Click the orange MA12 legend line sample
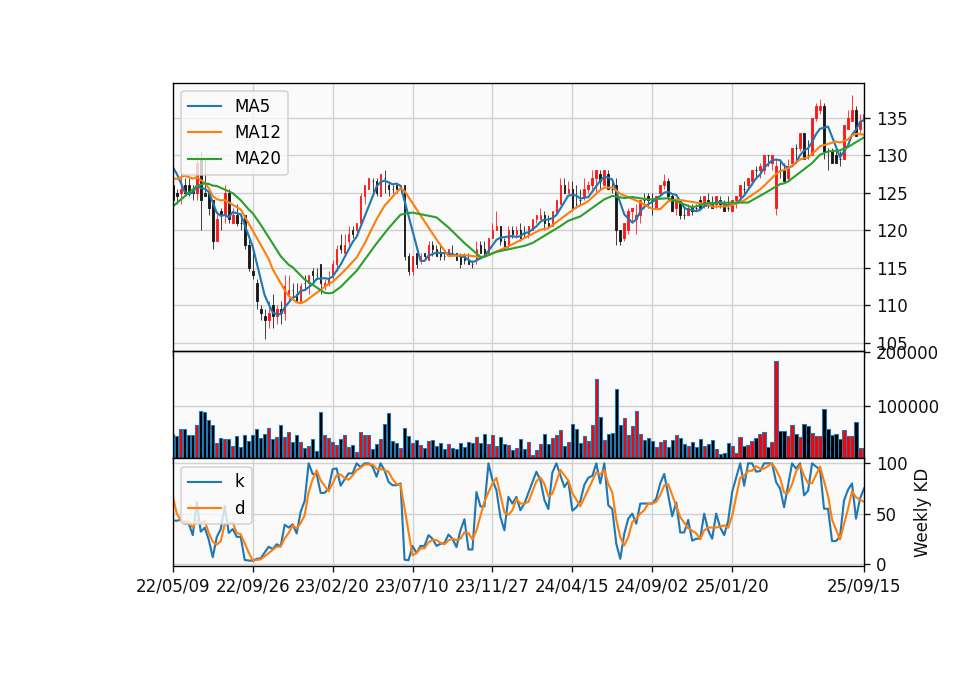This screenshot has height=690, width=960. tap(204, 132)
